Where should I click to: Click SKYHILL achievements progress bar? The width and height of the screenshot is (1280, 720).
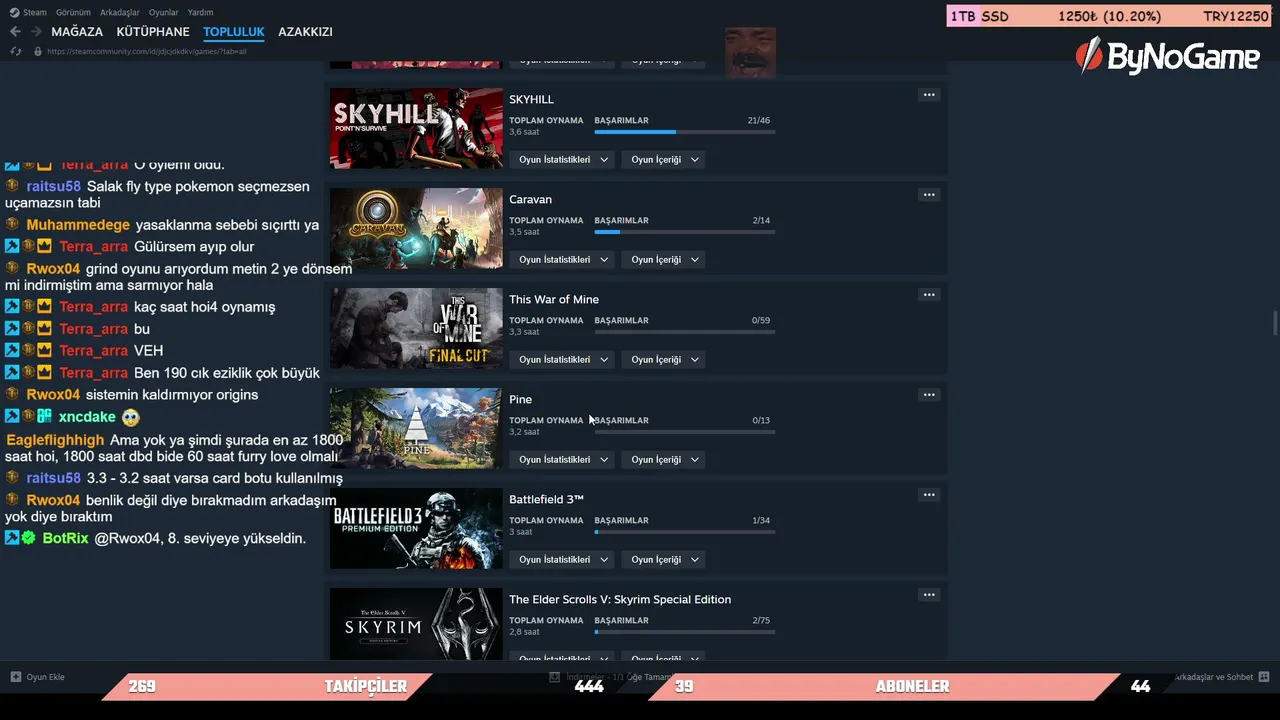(x=685, y=132)
